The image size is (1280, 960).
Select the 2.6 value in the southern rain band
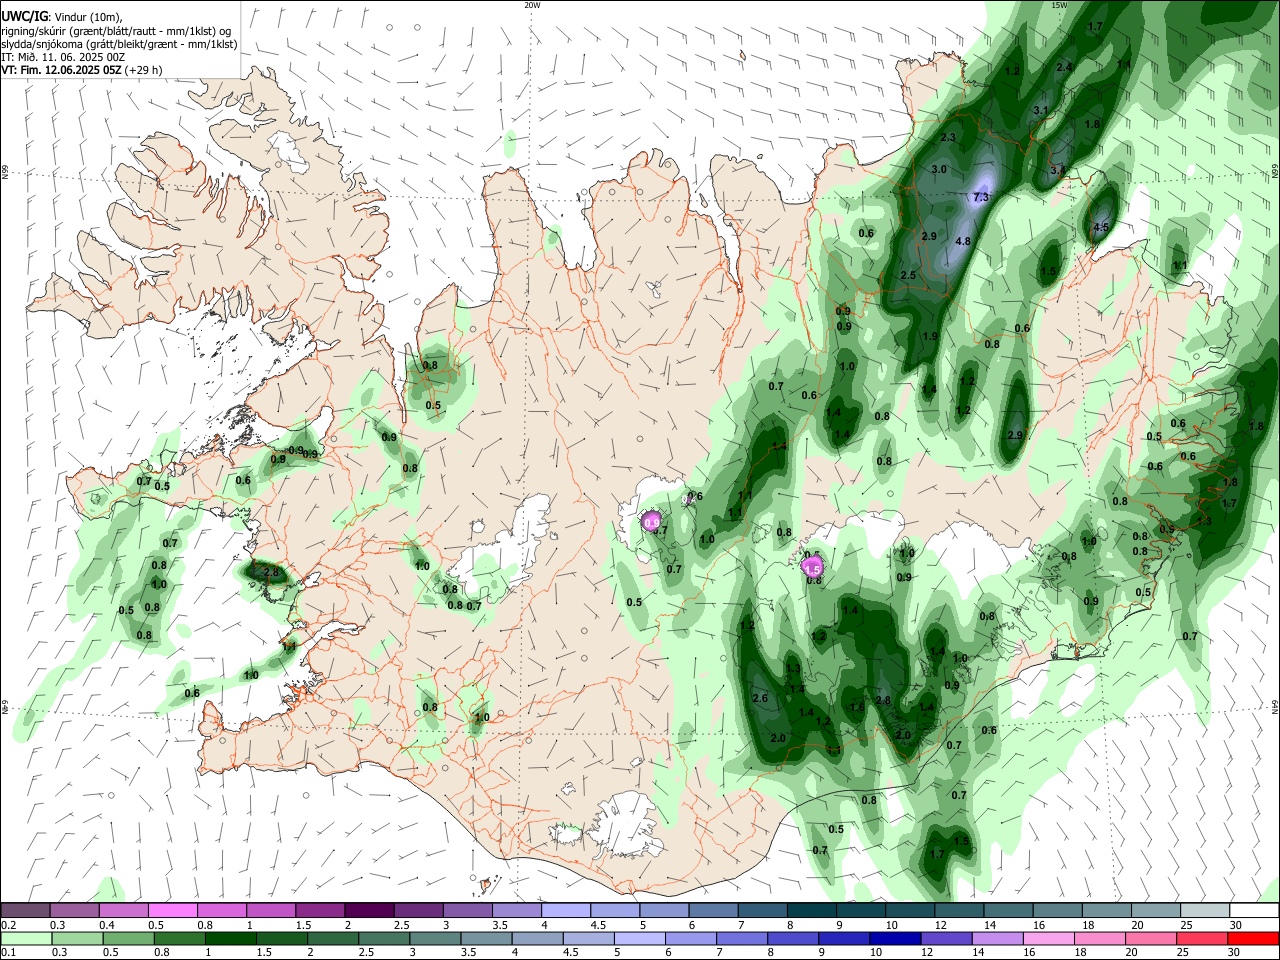click(x=760, y=699)
